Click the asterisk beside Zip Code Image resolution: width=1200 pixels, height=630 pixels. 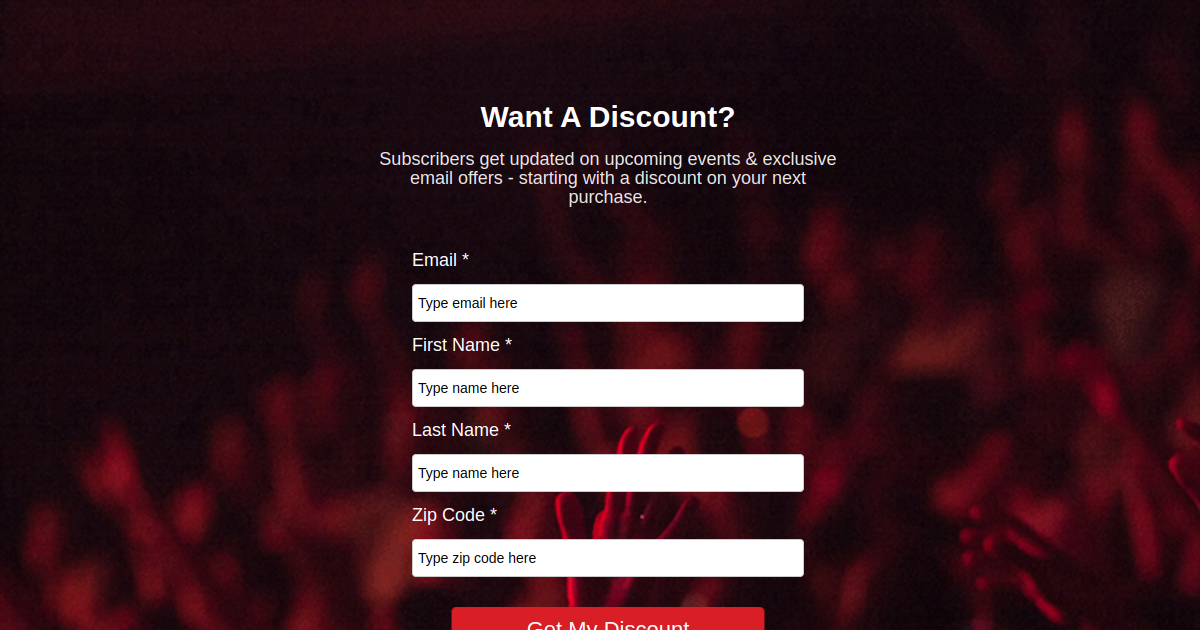[493, 514]
